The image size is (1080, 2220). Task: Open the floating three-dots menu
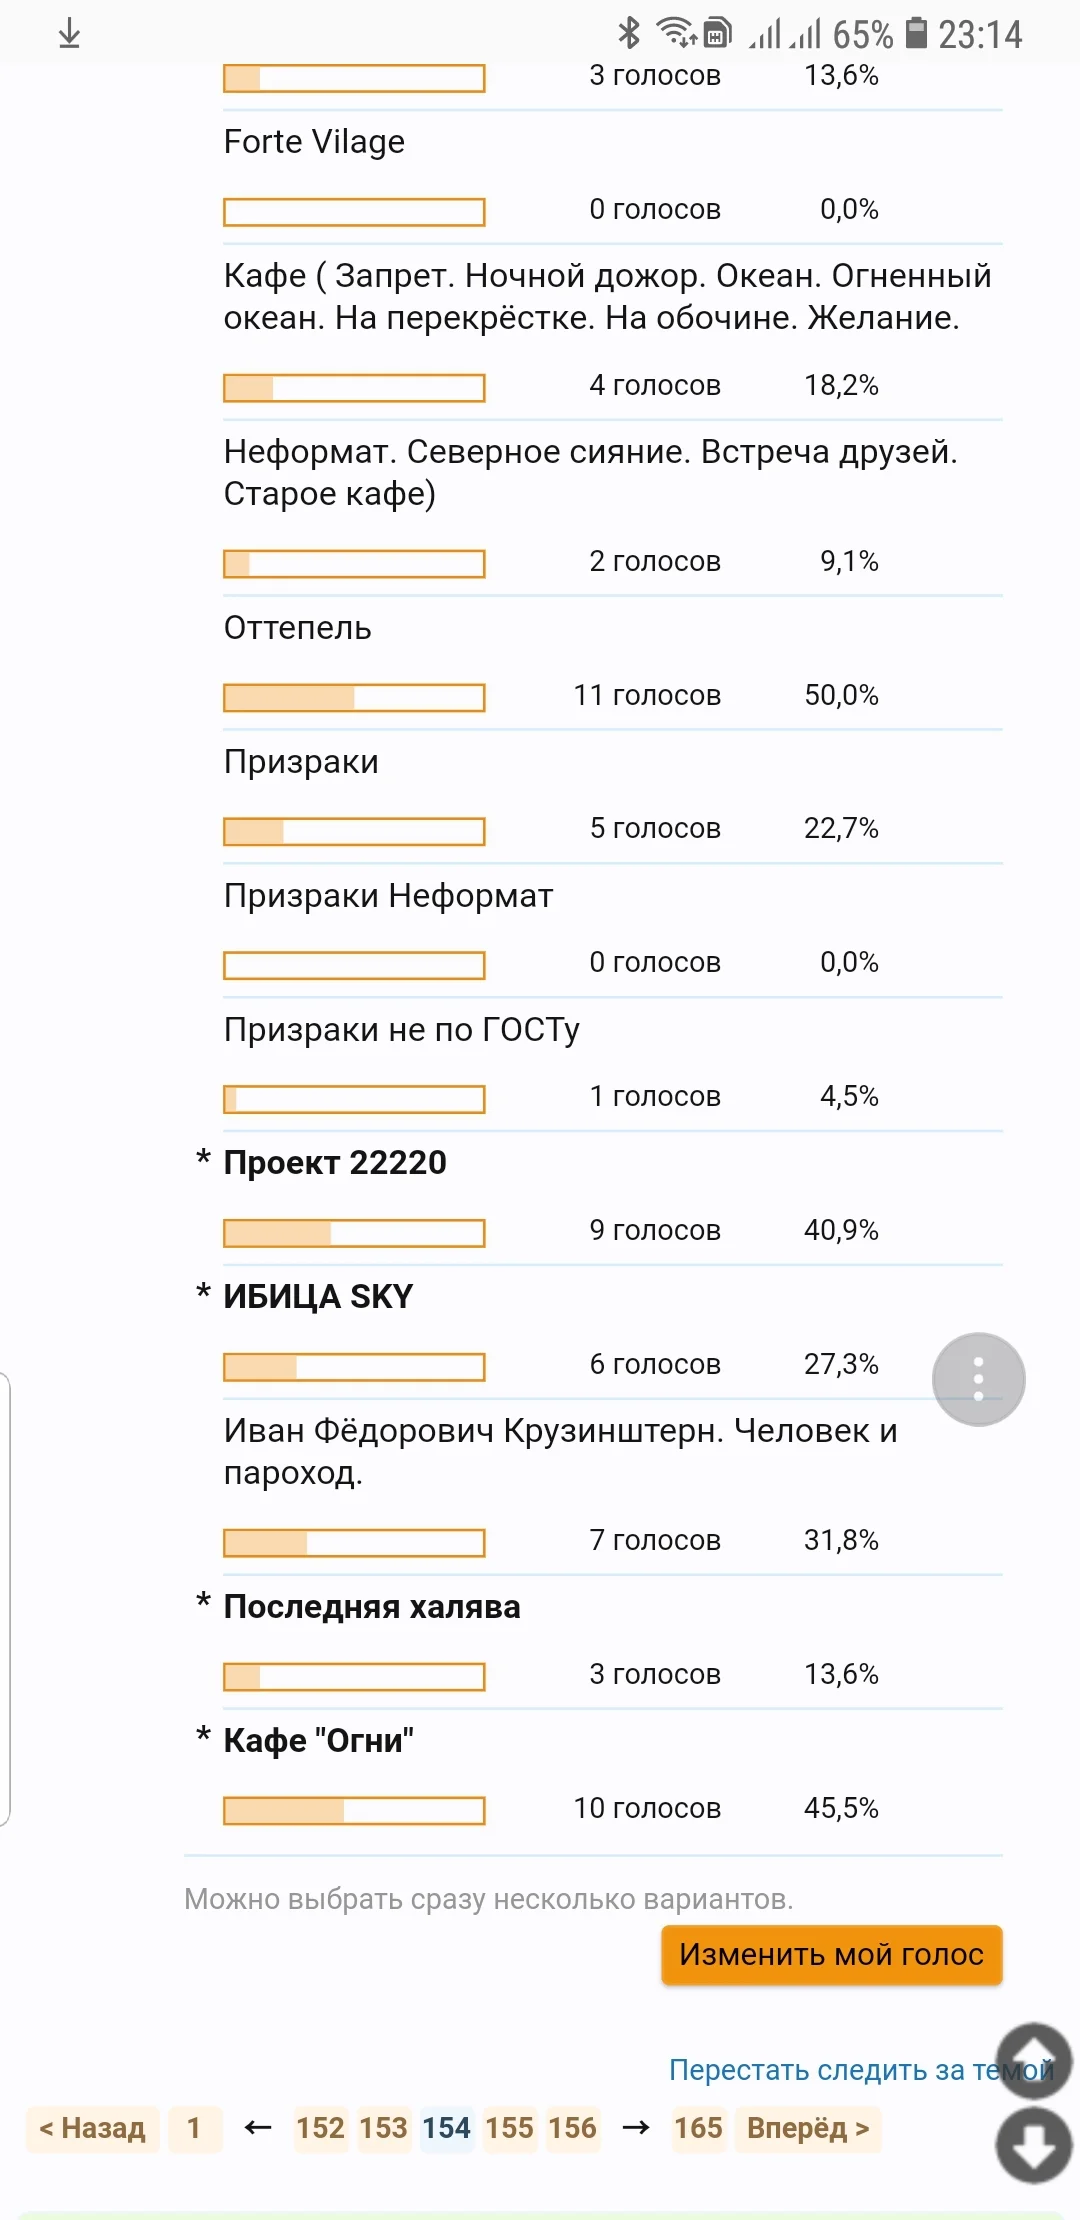pyautogui.click(x=978, y=1379)
